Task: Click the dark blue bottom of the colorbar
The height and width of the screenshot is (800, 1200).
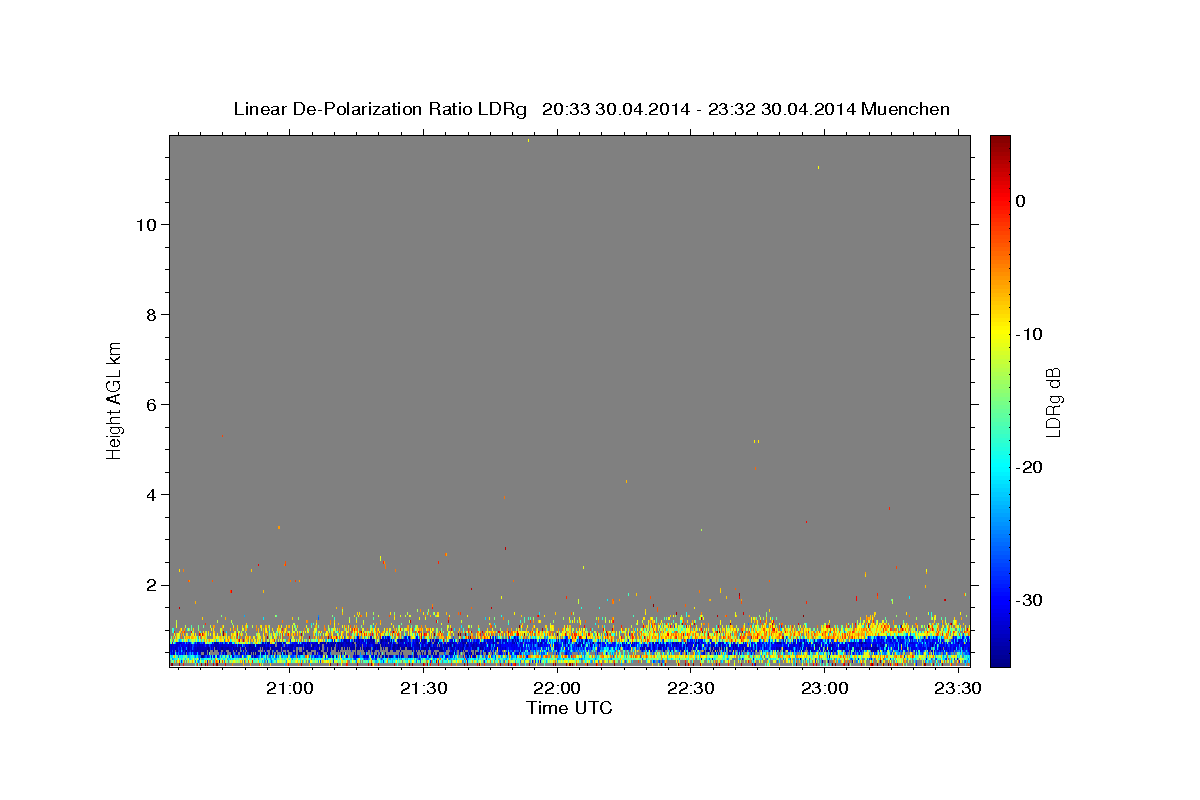Action: 1000,655
